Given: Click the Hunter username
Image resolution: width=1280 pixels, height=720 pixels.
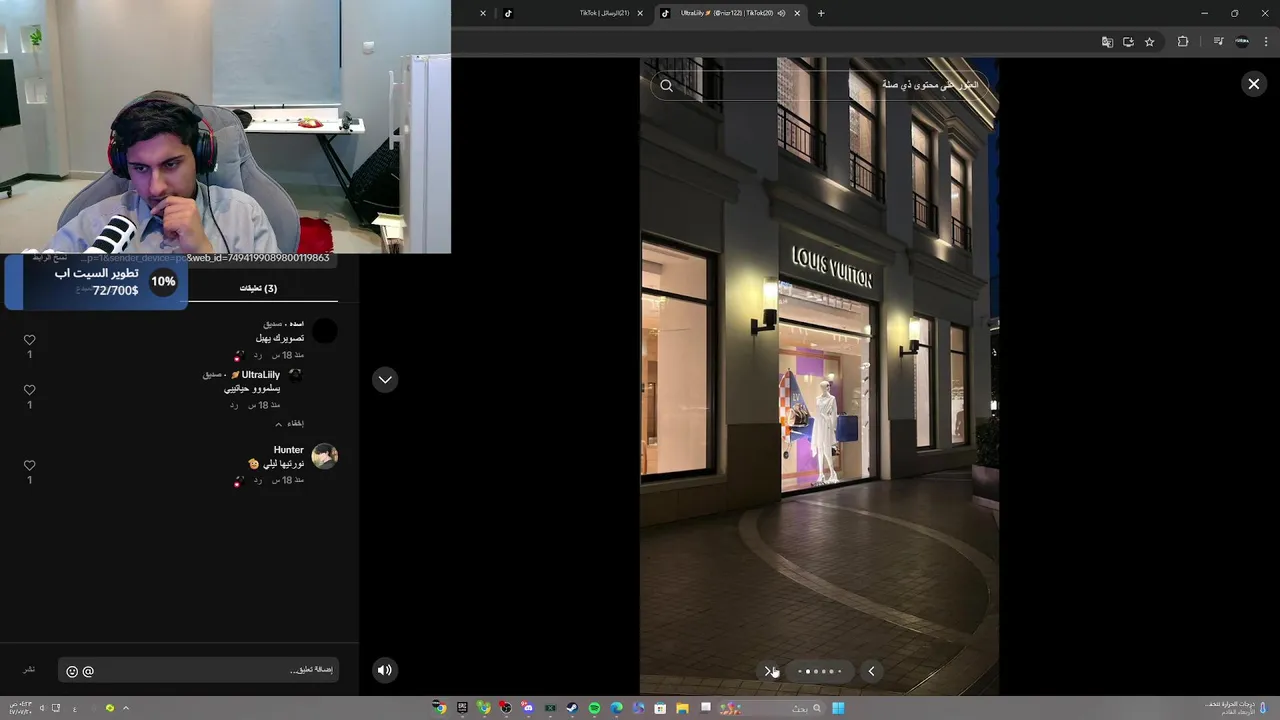Looking at the screenshot, I should (x=288, y=450).
